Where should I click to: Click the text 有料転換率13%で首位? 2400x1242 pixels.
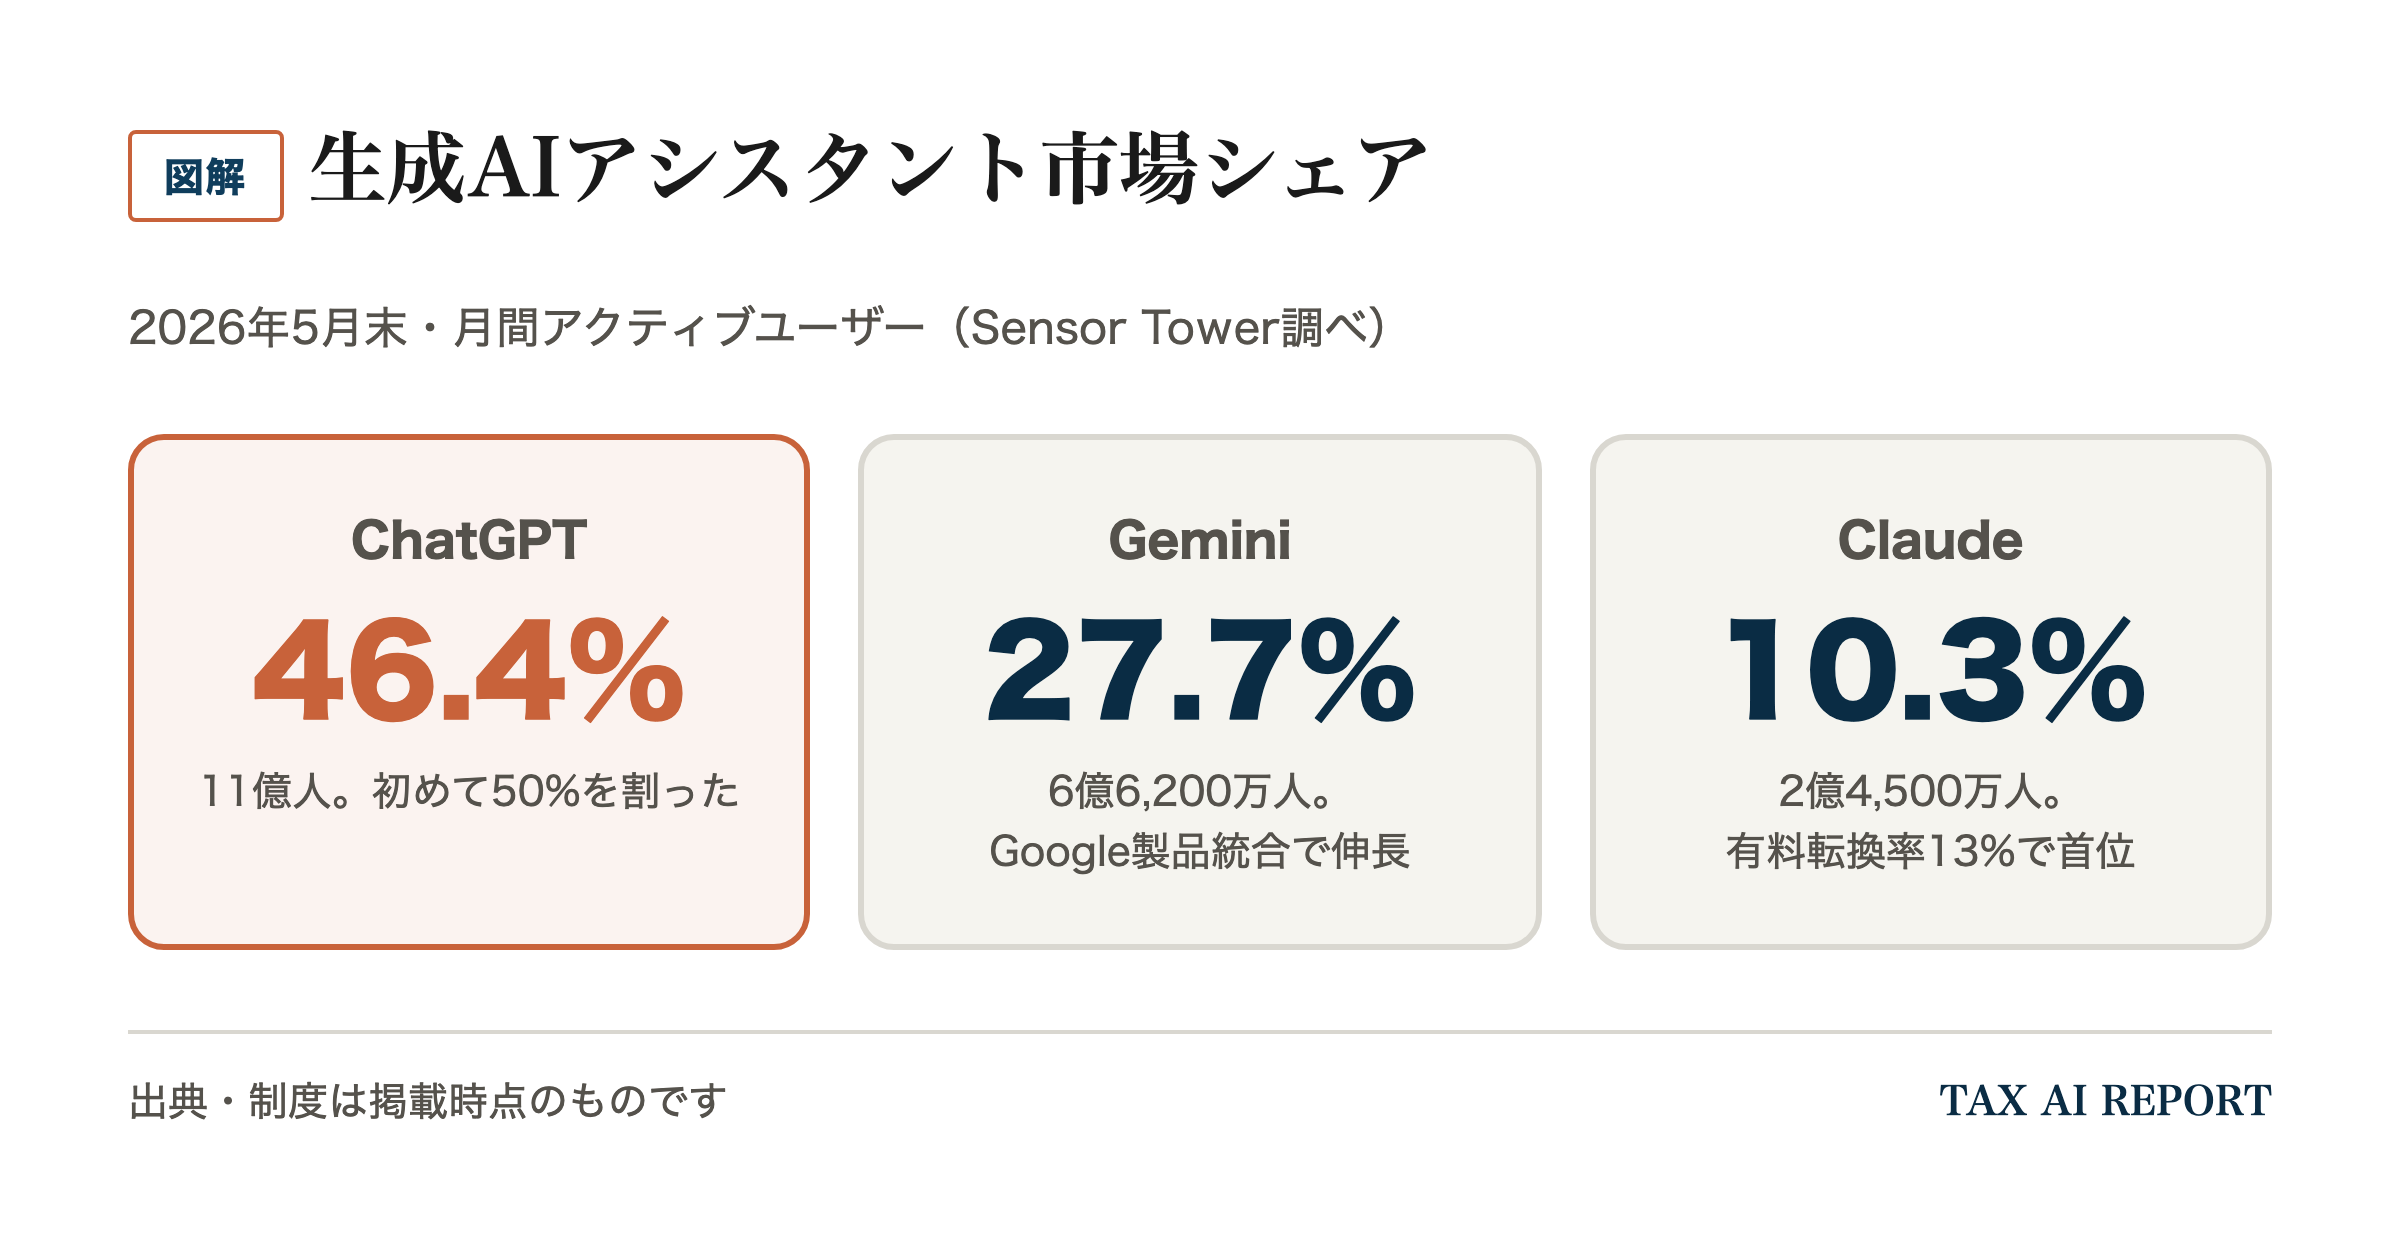(1931, 851)
